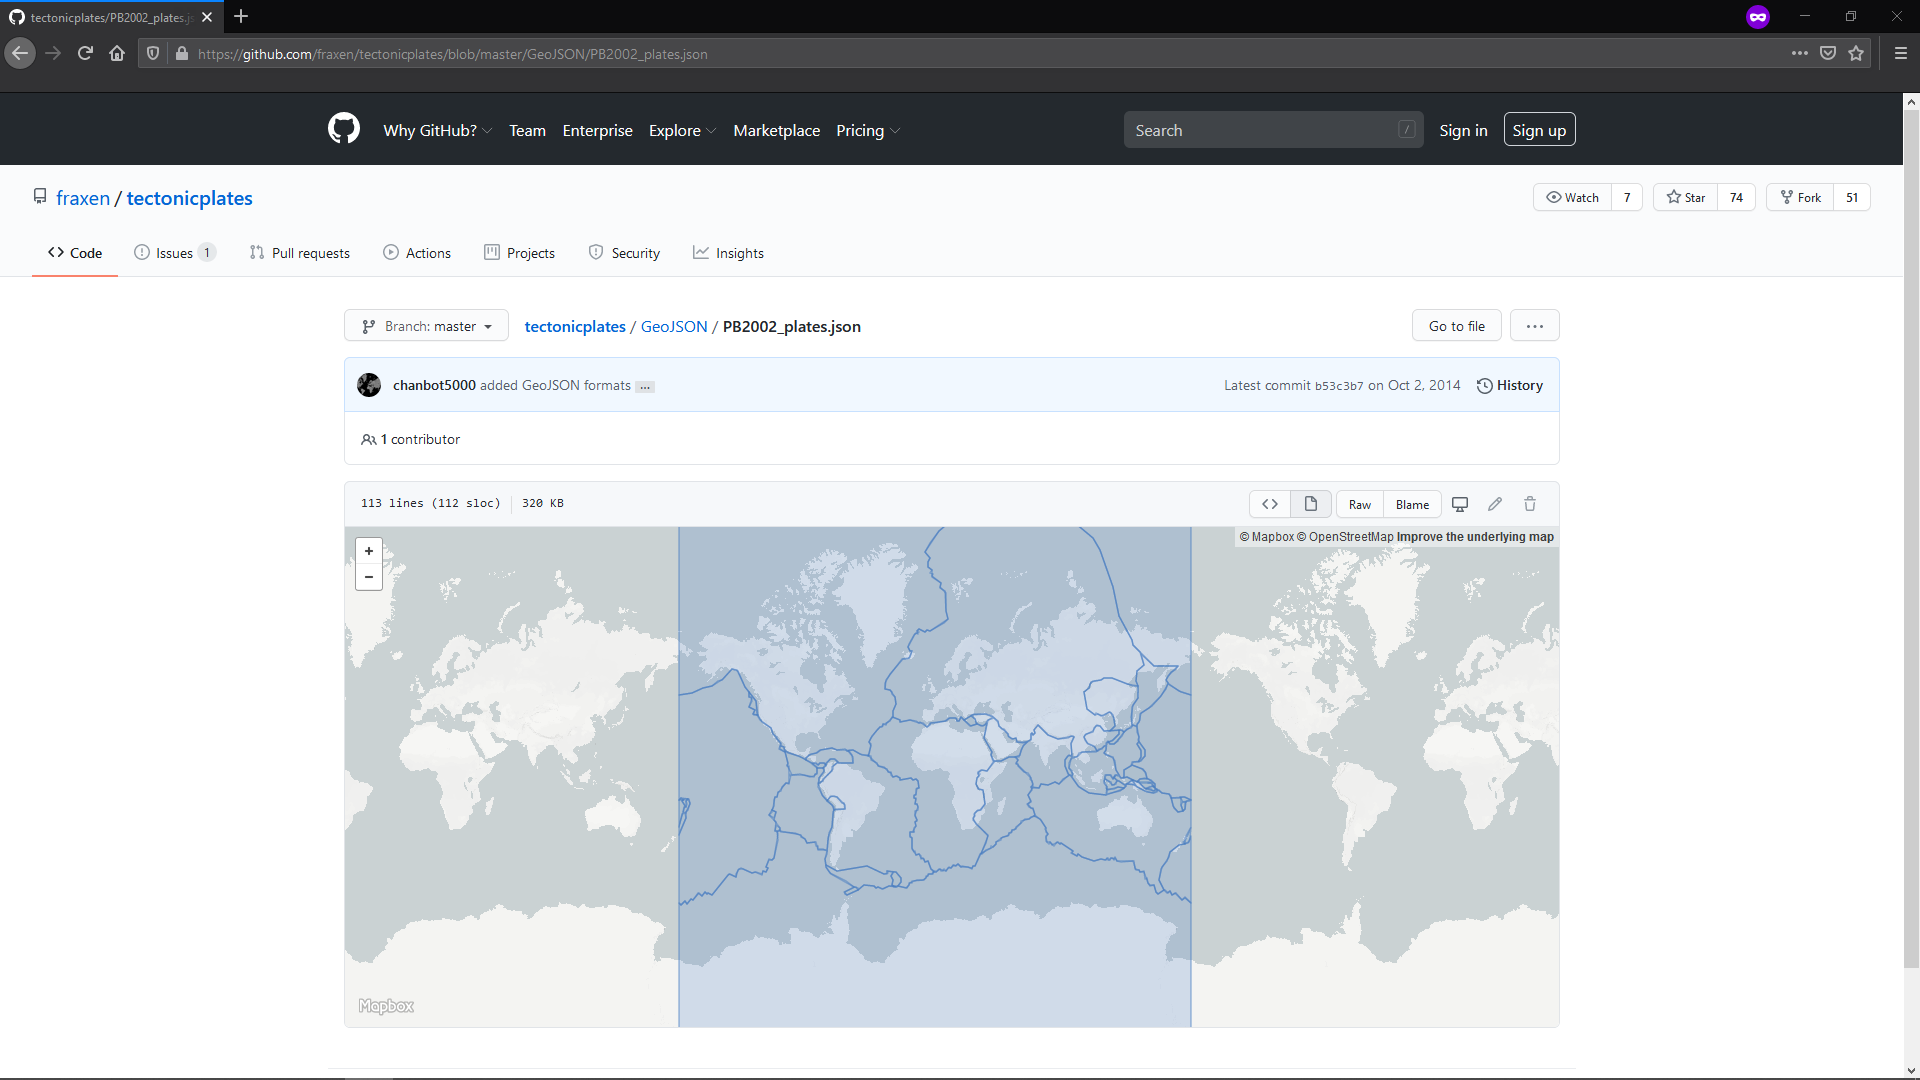Screen dimensions: 1920x1080
Task: Switch to rendered file view
Action: pos(1310,504)
